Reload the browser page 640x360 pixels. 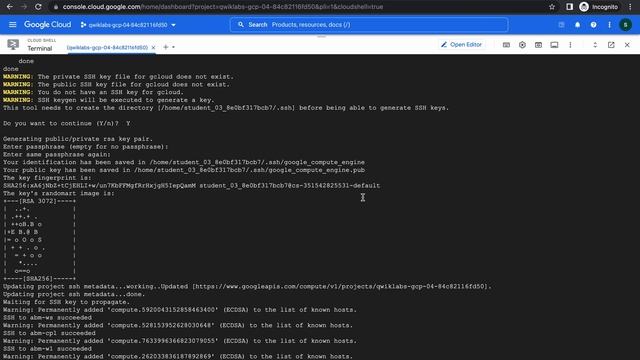[38, 7]
